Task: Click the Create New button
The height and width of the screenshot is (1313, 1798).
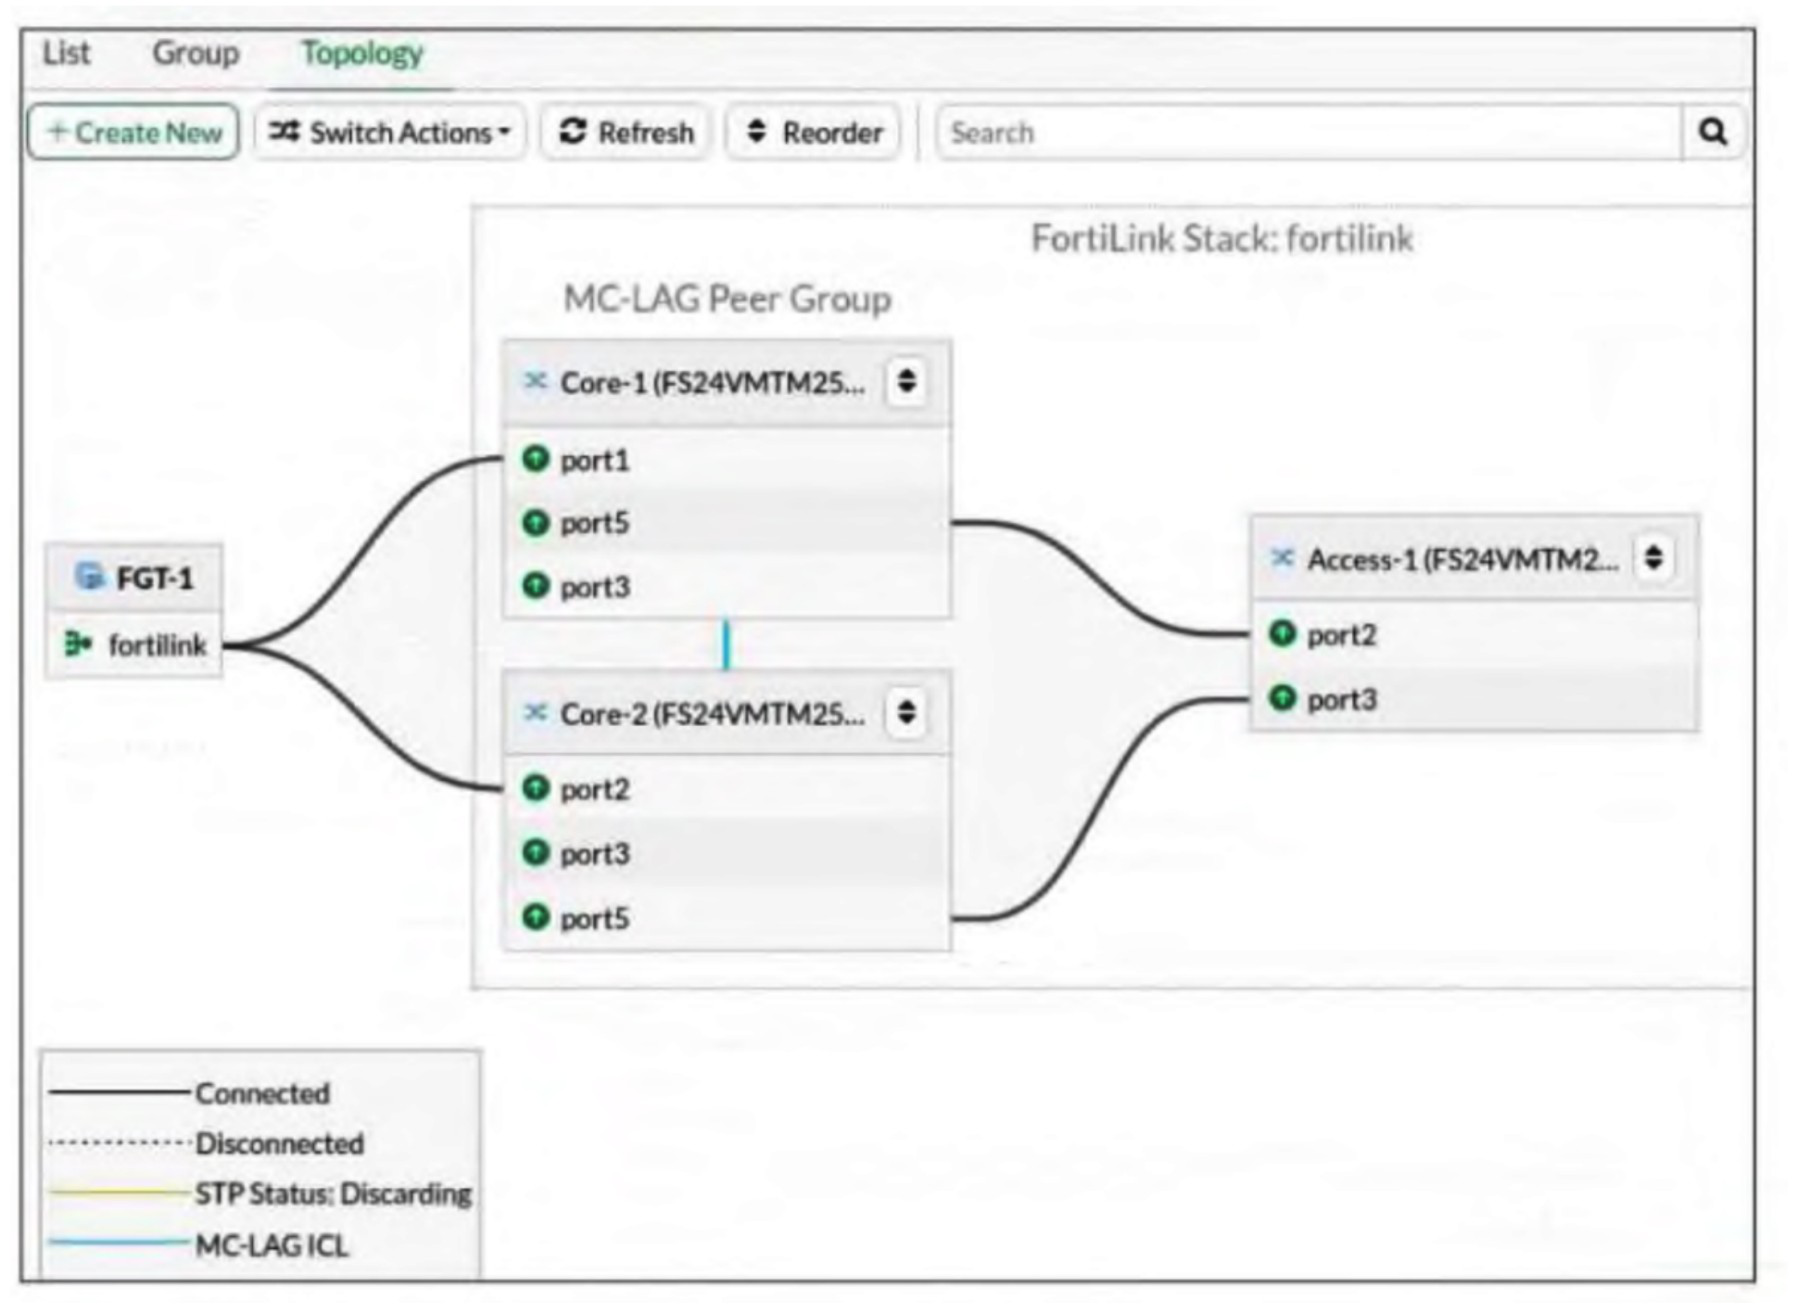Action: [x=133, y=132]
